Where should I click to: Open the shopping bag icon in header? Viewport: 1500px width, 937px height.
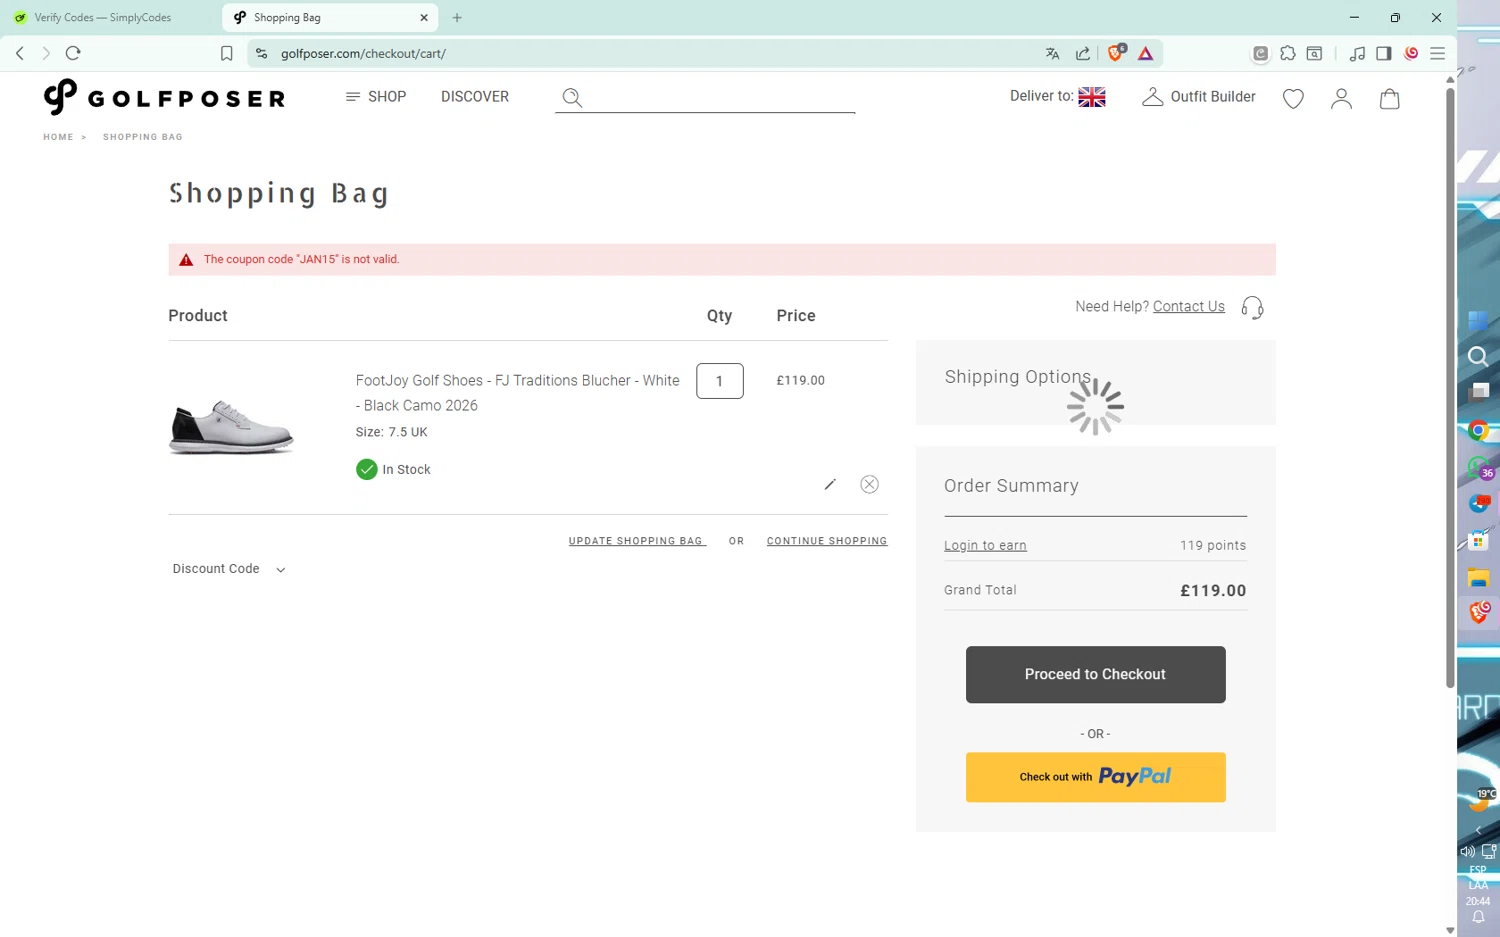(1389, 98)
